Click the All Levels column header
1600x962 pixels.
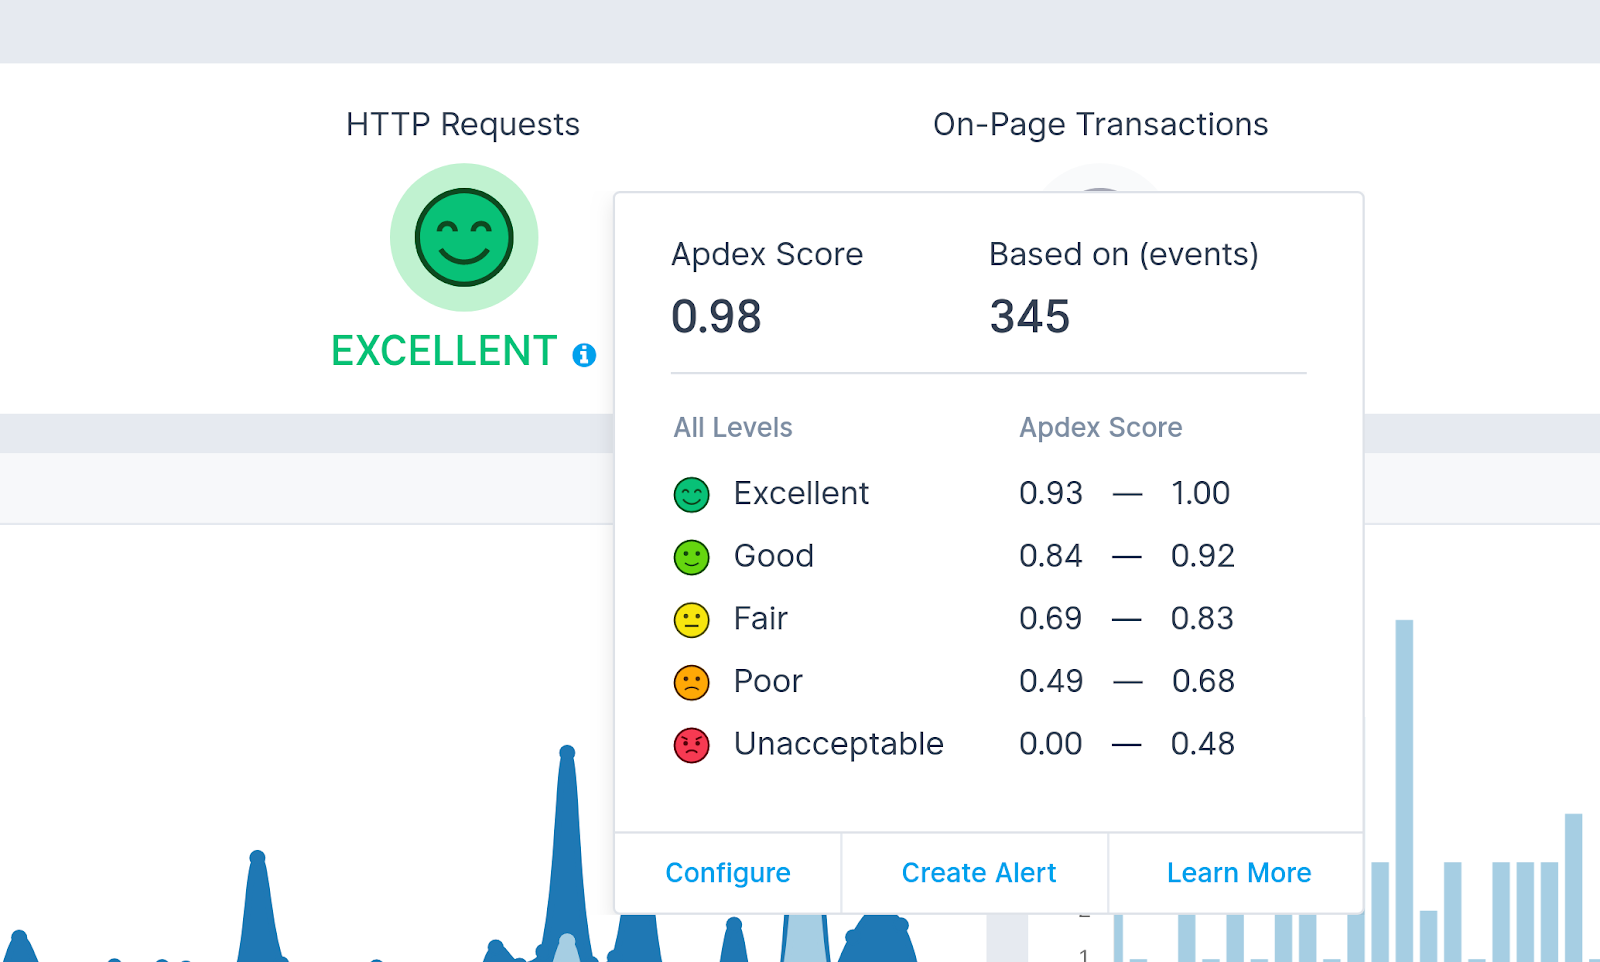[x=733, y=428]
